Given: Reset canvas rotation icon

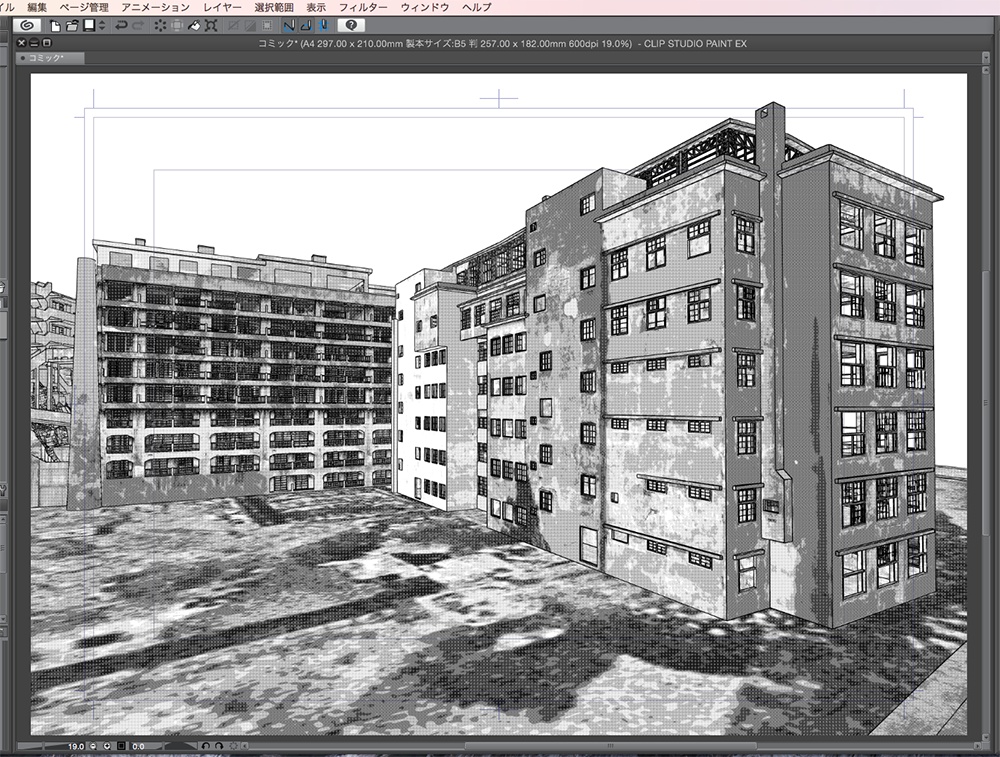Looking at the screenshot, I should [x=233, y=746].
